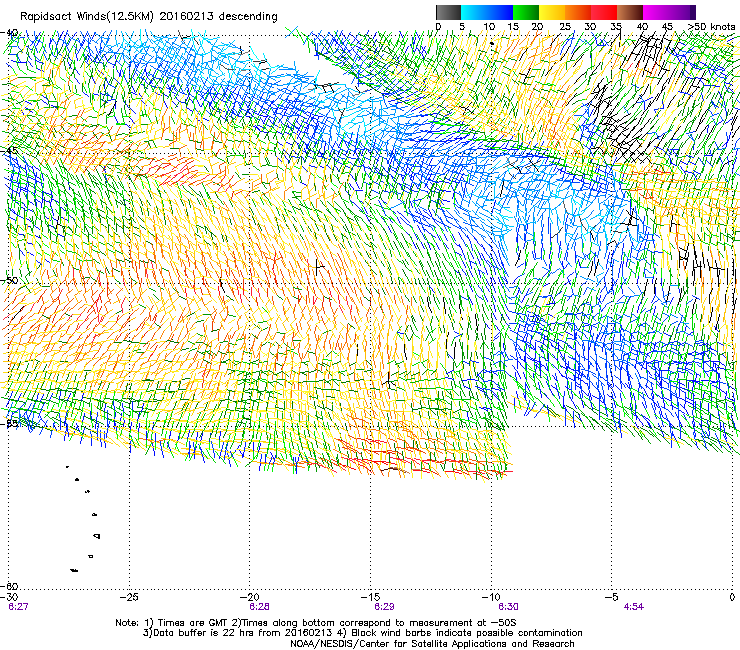Click the '-25' longitude label
Screen dimensions: 740x650
pos(129,597)
